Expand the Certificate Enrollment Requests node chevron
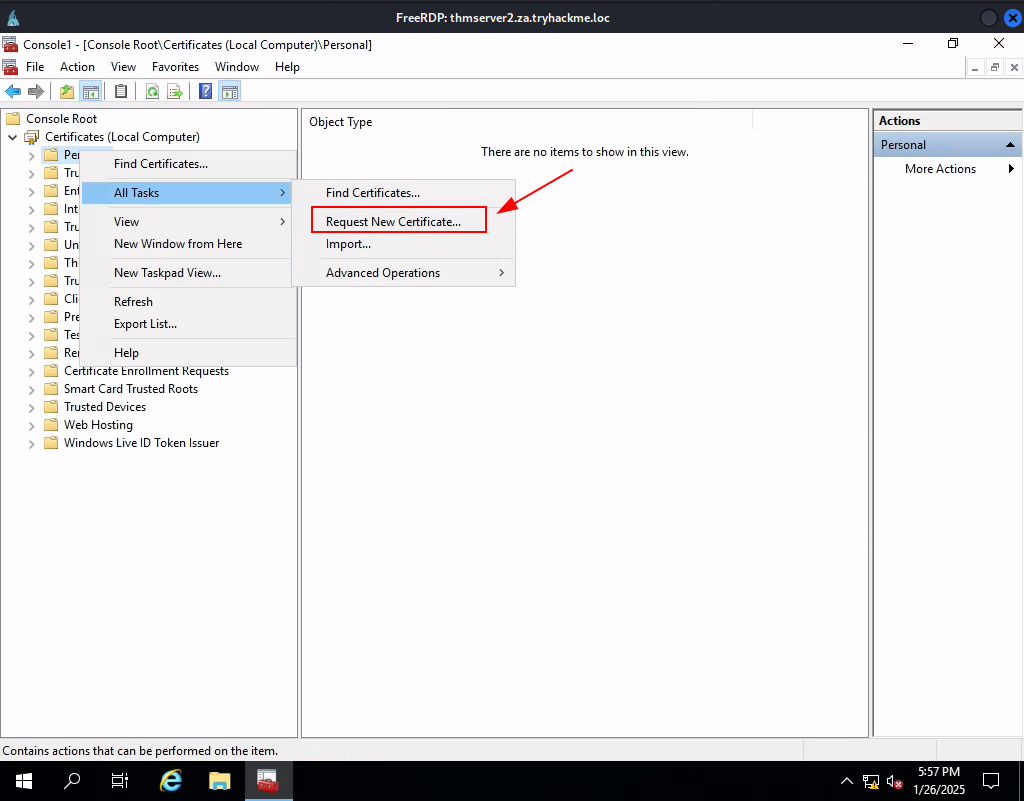The image size is (1024, 801). [x=31, y=371]
